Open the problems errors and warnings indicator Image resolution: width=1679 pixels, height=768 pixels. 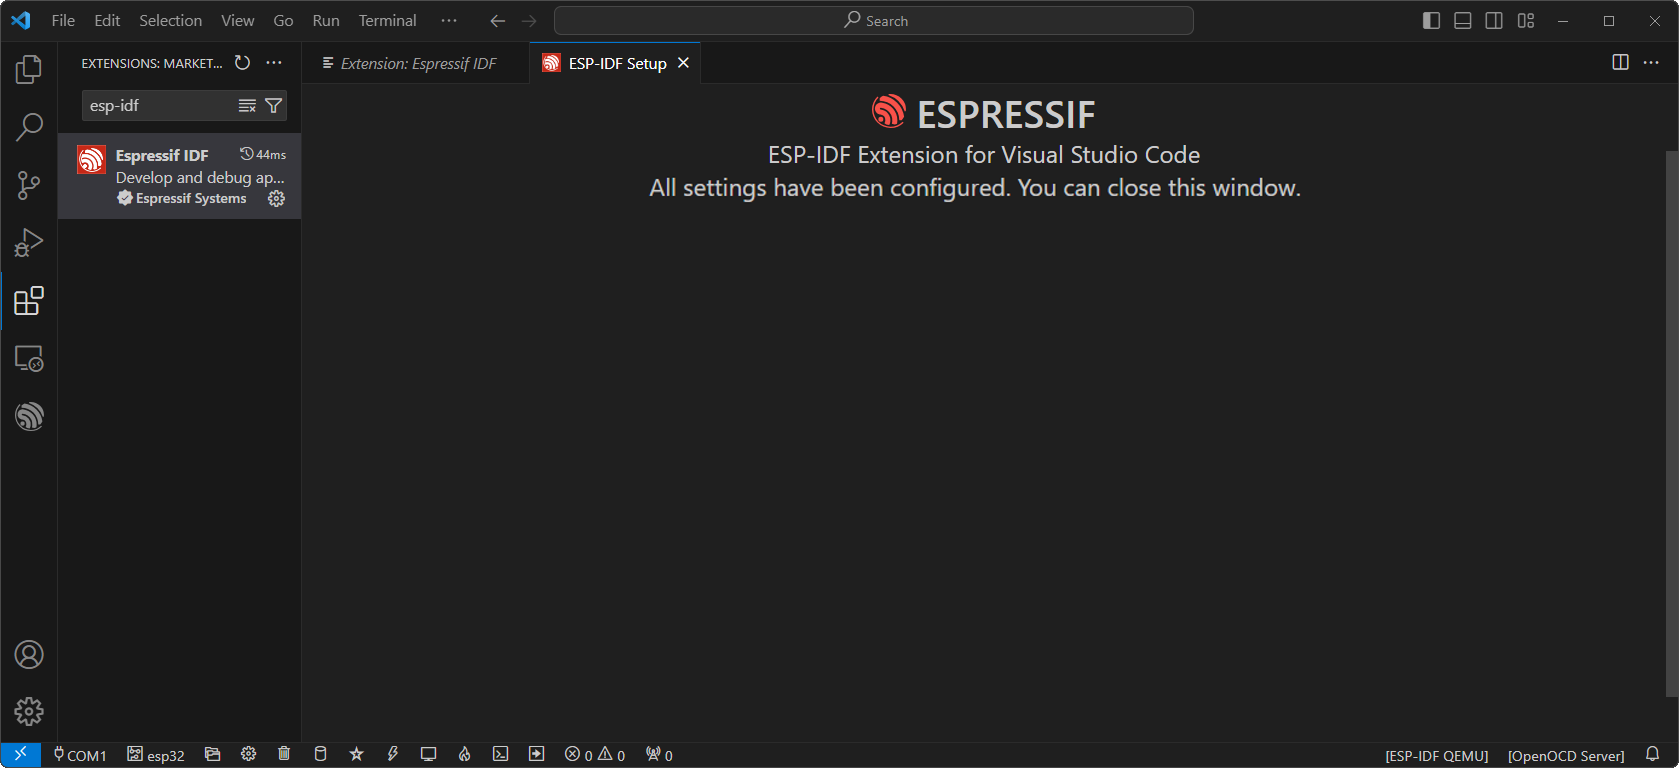pos(595,755)
